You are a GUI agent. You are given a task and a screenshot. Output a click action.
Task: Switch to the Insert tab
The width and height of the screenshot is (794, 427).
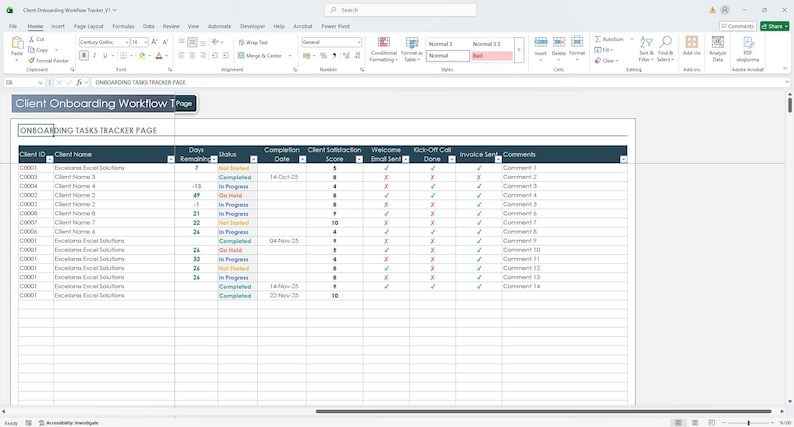point(58,26)
